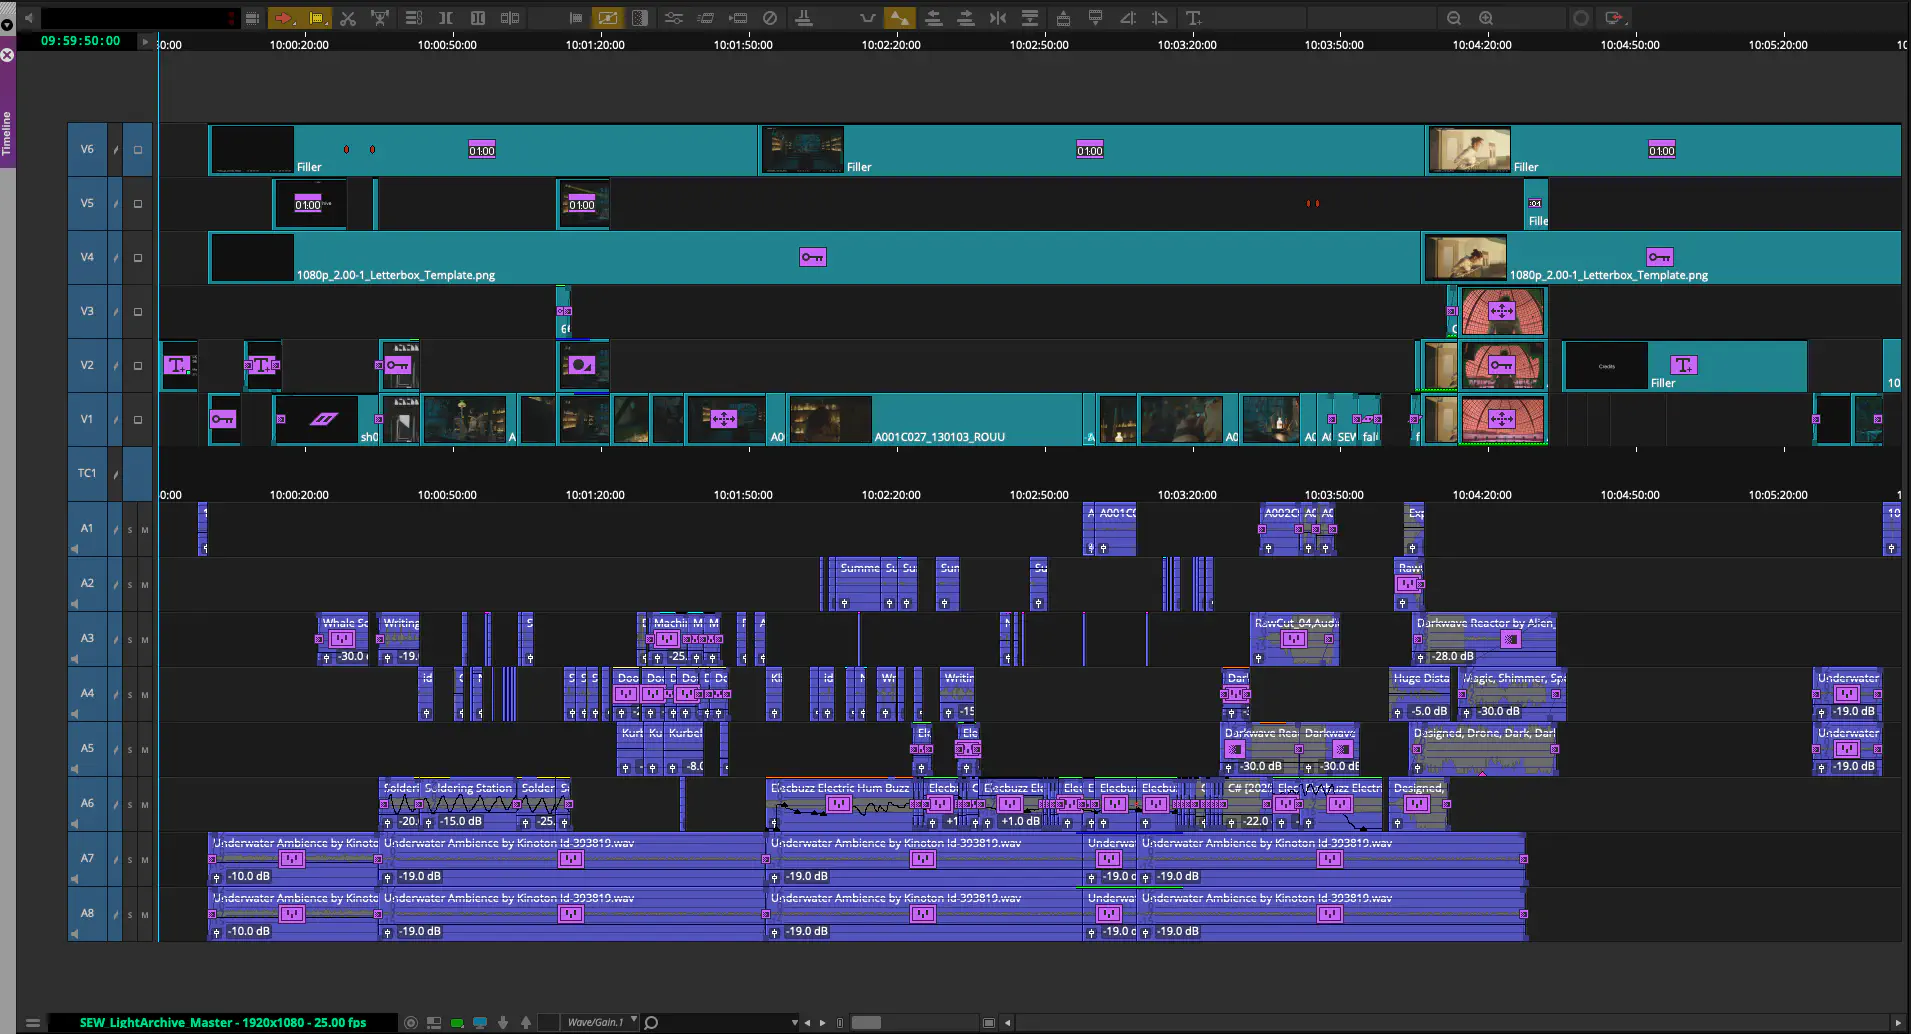Solo audio track A7
1911x1034 pixels.
tap(130, 860)
